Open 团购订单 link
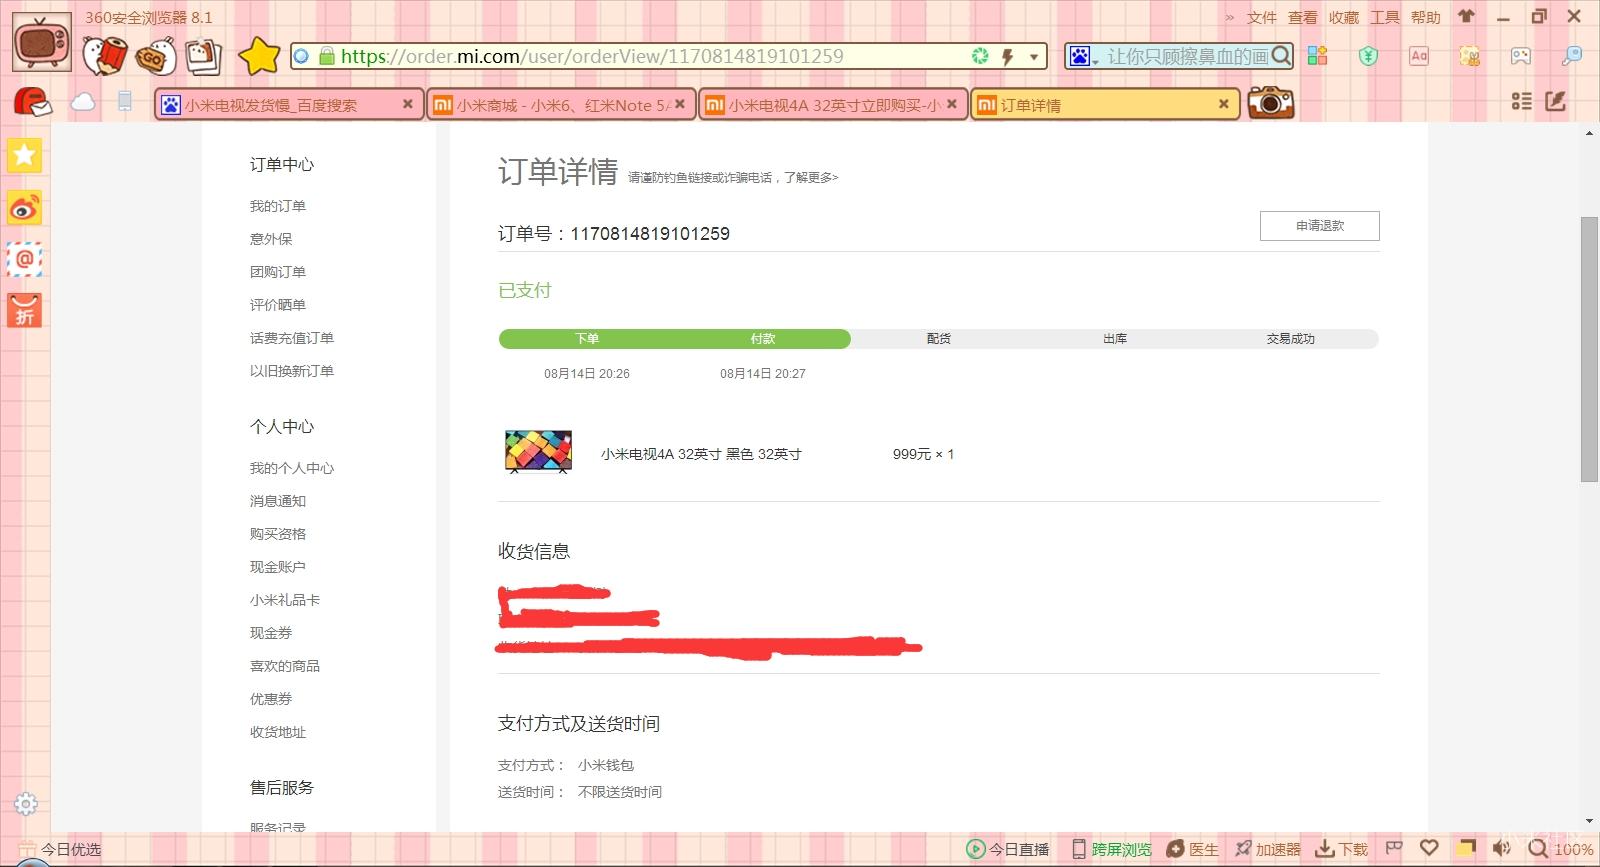 [278, 272]
